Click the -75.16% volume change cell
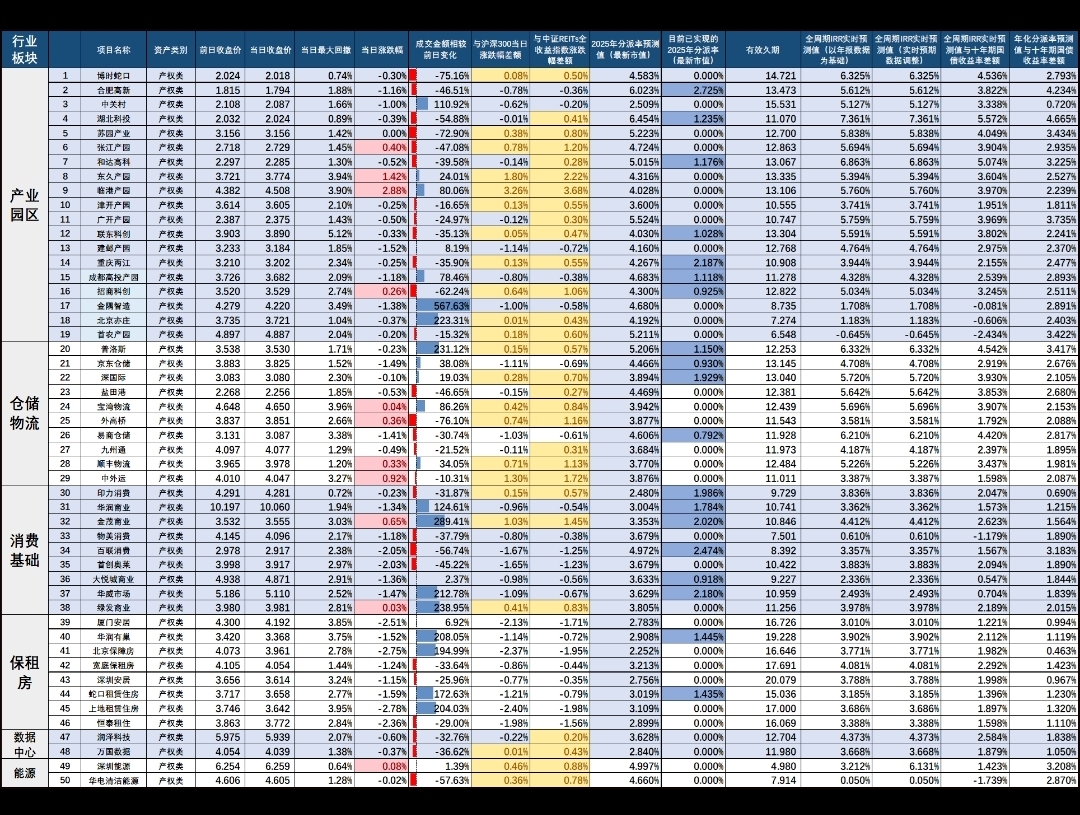Image resolution: width=1080 pixels, height=815 pixels. pos(440,76)
